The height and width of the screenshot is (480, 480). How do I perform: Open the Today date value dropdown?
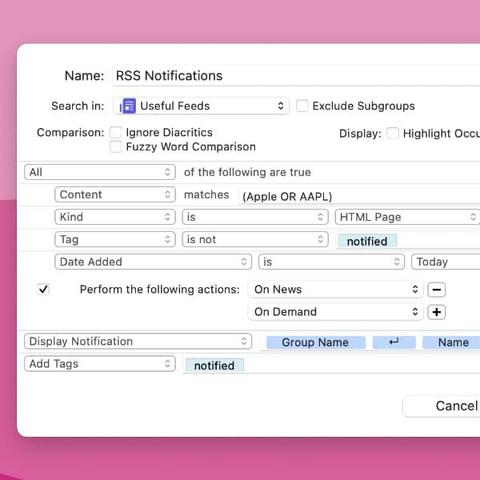445,262
